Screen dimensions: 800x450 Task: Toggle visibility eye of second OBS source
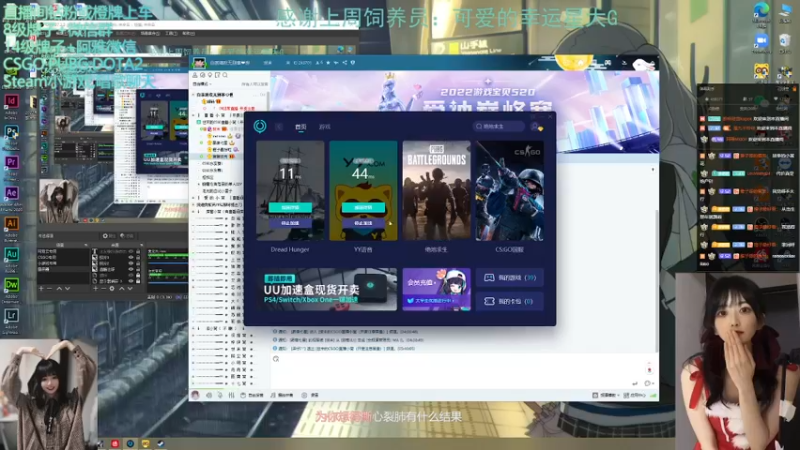pos(131,258)
